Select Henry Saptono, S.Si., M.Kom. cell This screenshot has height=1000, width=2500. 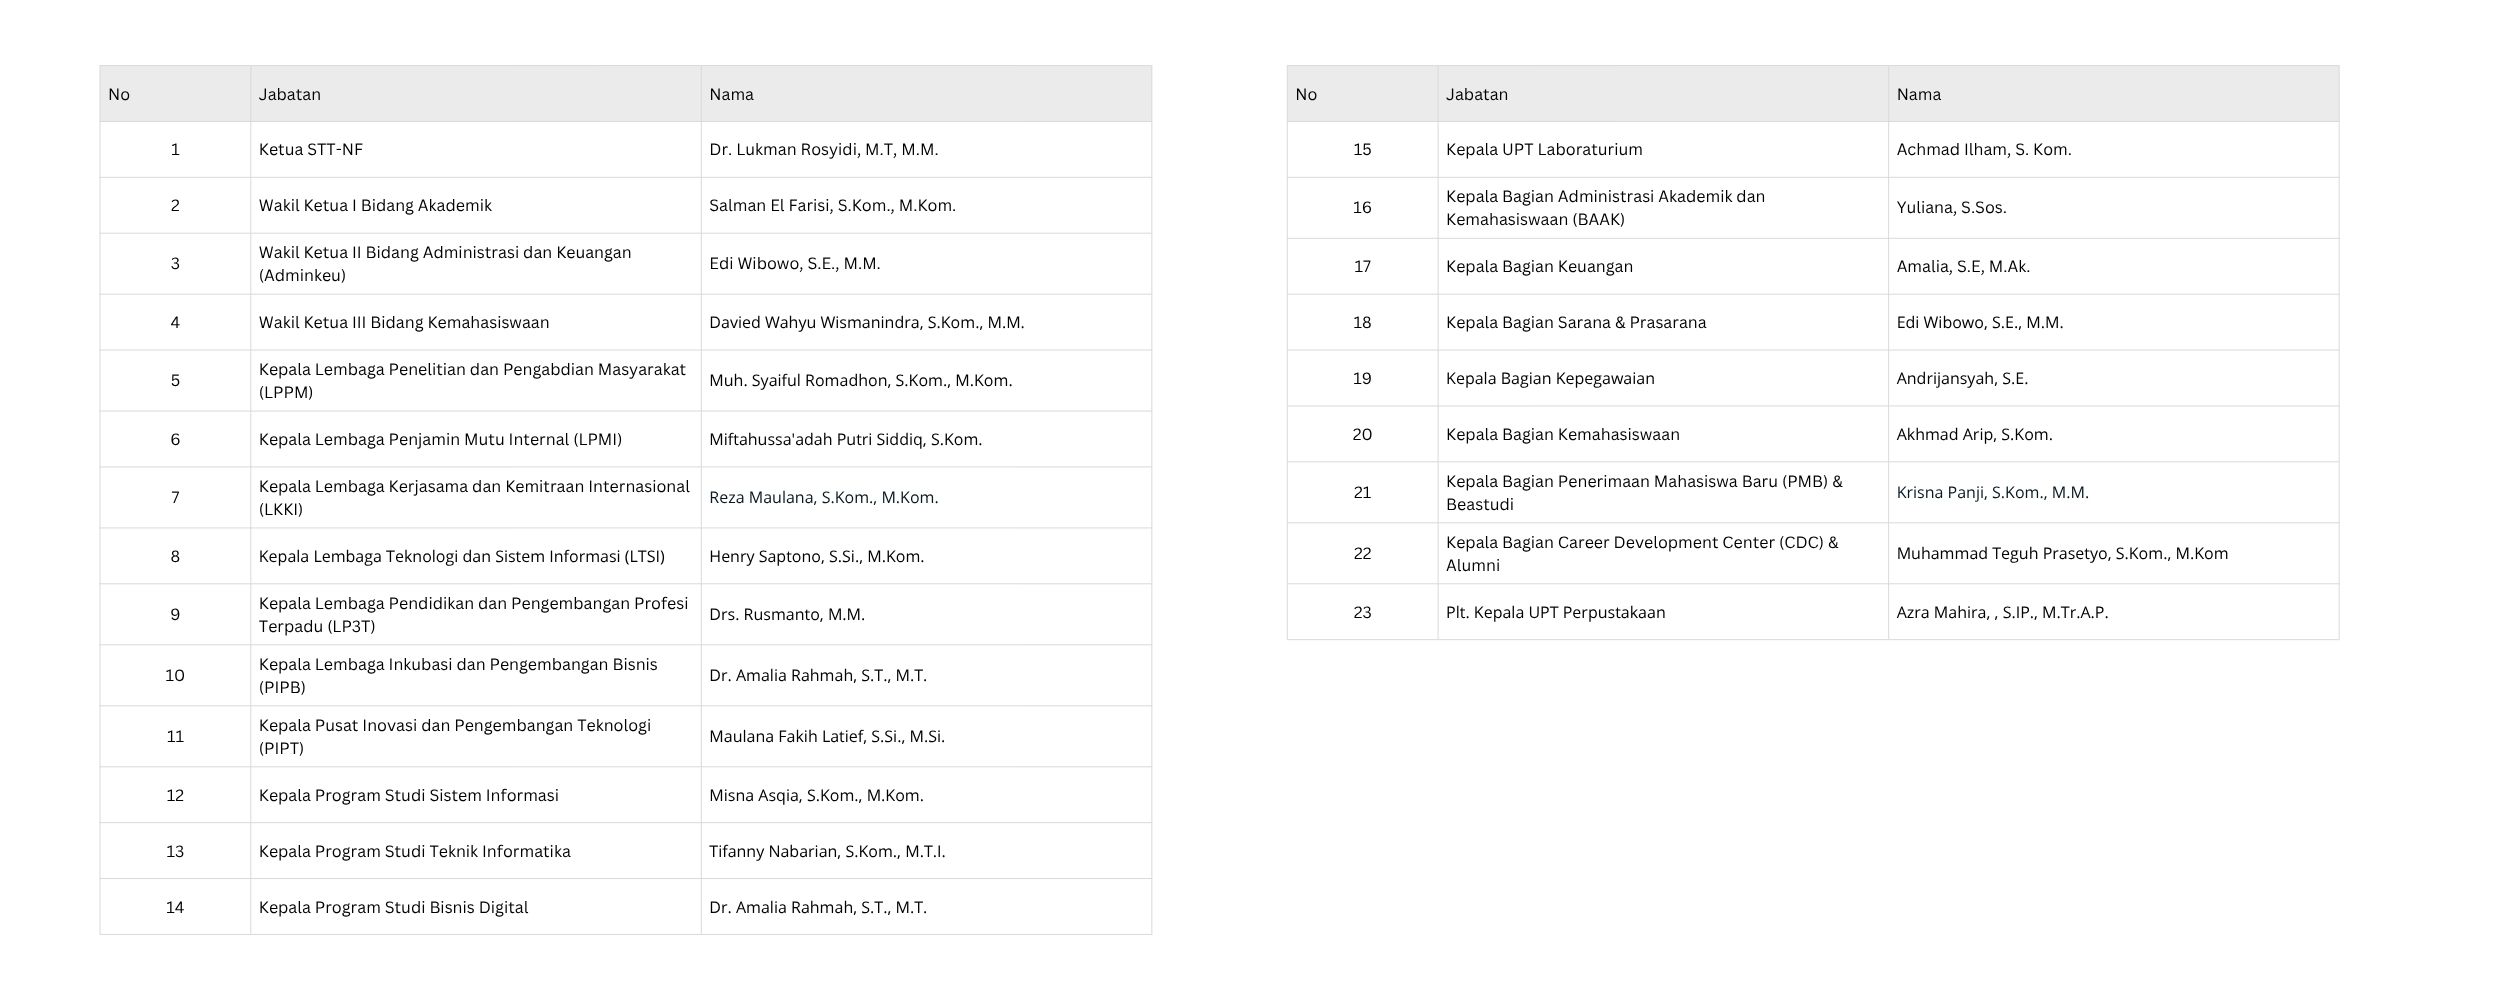[x=816, y=557]
